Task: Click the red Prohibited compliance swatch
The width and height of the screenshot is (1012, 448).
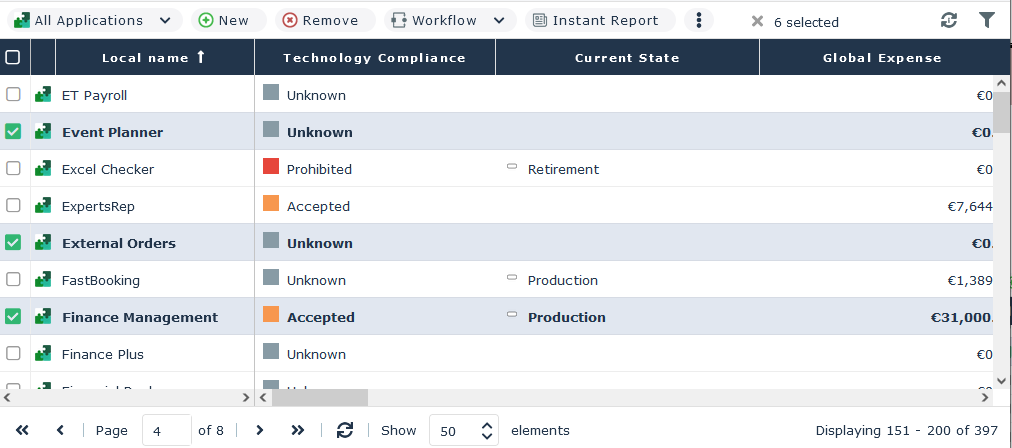Action: (x=271, y=166)
